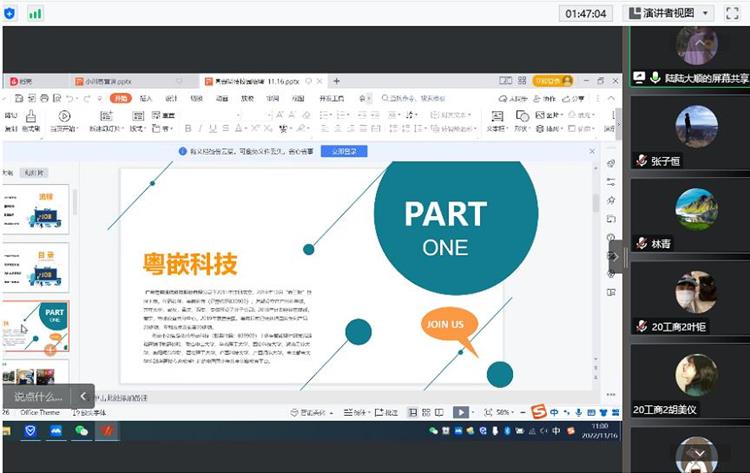Click the meeting security shield icon
This screenshot has height=473, width=750.
click(10, 13)
